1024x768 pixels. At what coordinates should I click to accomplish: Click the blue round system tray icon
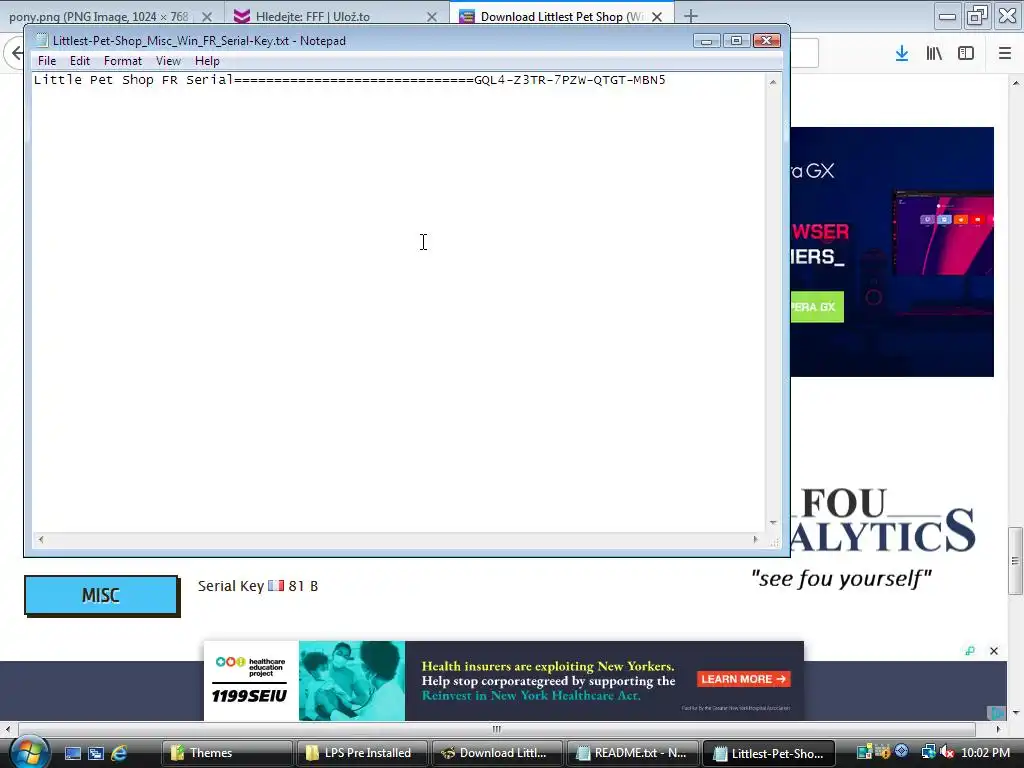click(x=902, y=751)
